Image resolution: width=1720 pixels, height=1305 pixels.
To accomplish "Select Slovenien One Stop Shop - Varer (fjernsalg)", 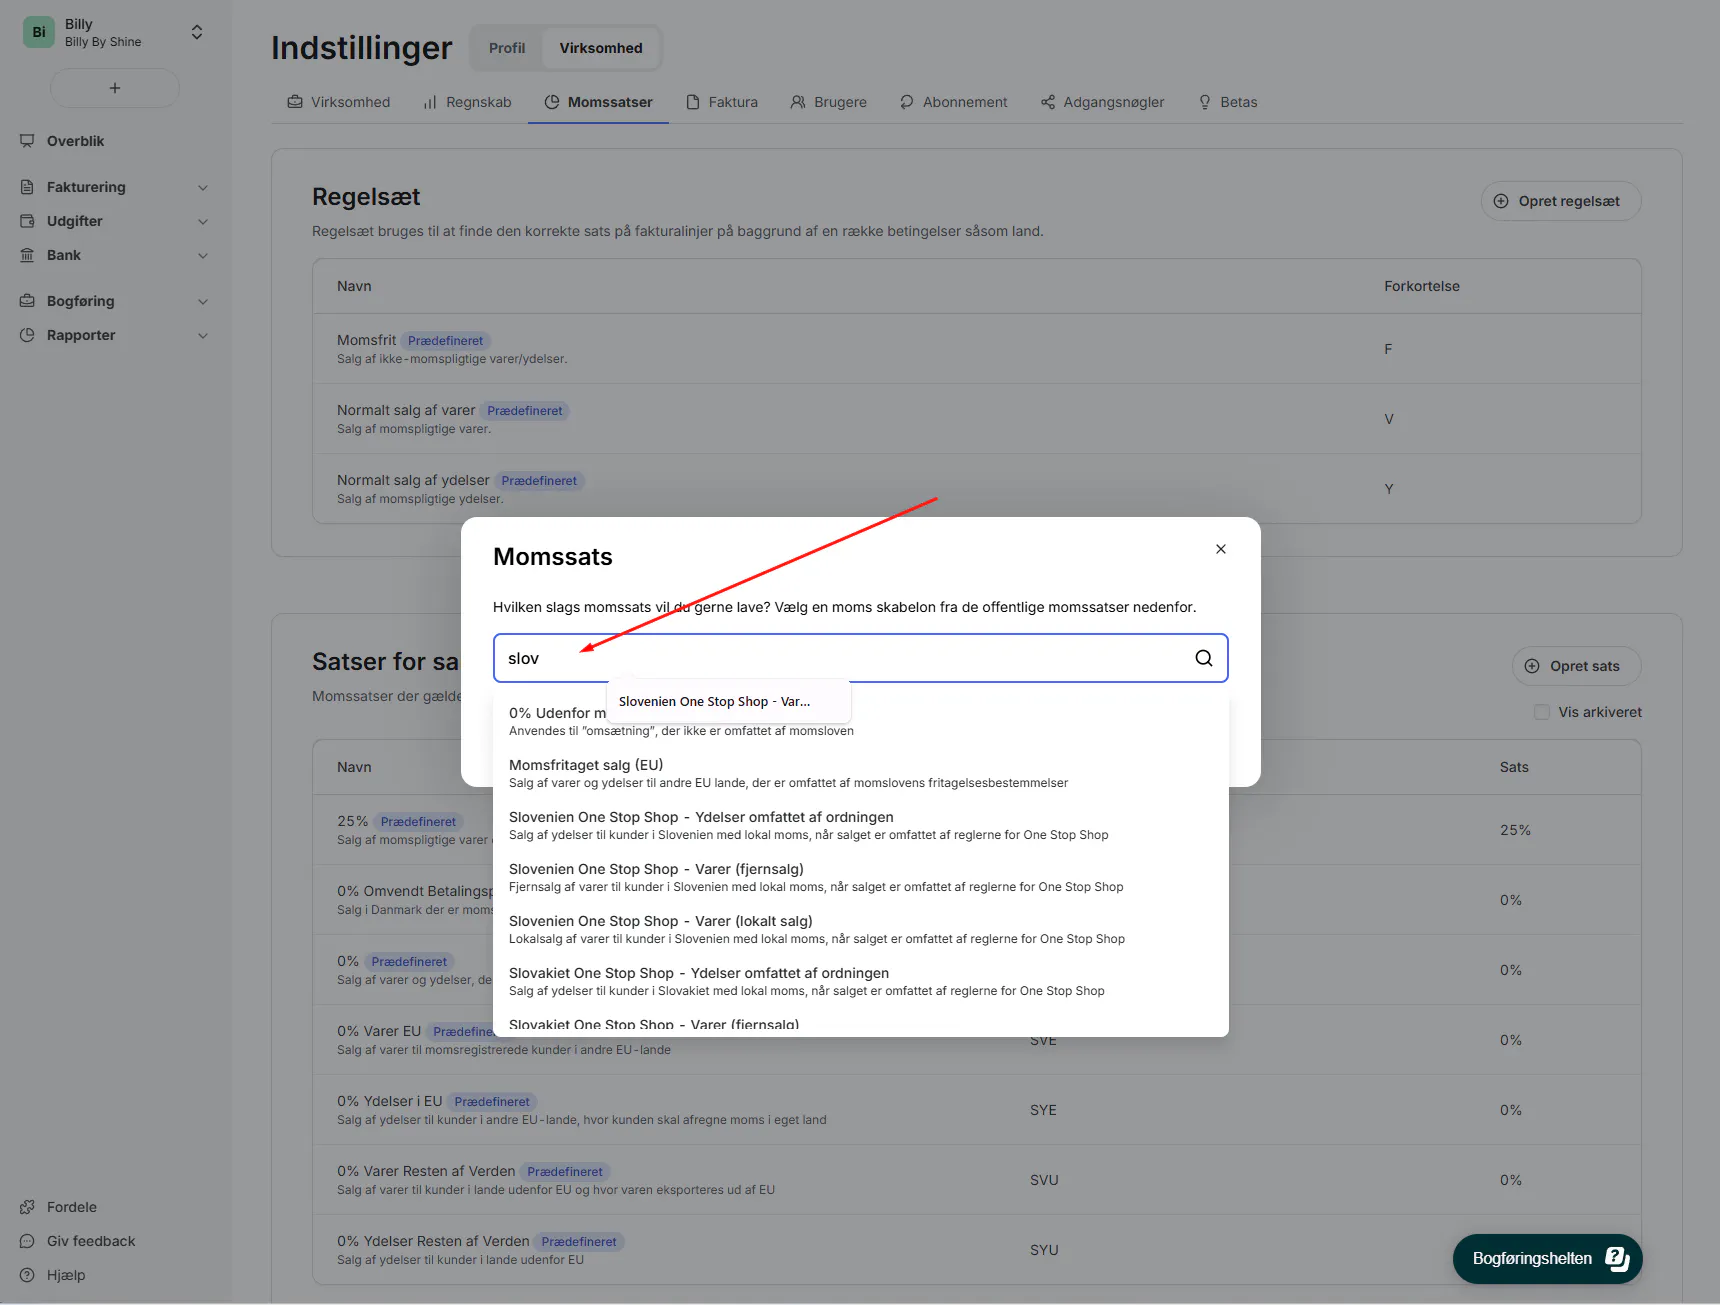I will click(656, 870).
